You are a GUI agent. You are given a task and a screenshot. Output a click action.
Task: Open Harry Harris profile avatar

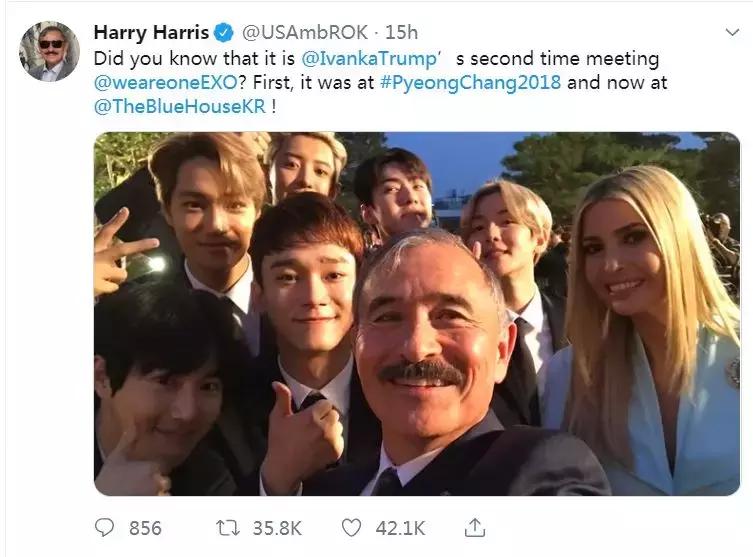(49, 51)
